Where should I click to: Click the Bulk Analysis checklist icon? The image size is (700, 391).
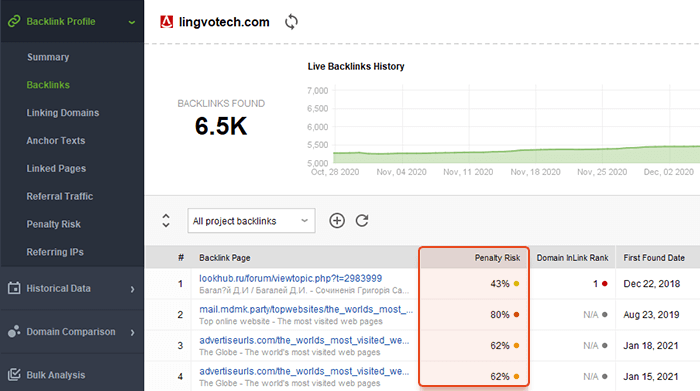14,374
